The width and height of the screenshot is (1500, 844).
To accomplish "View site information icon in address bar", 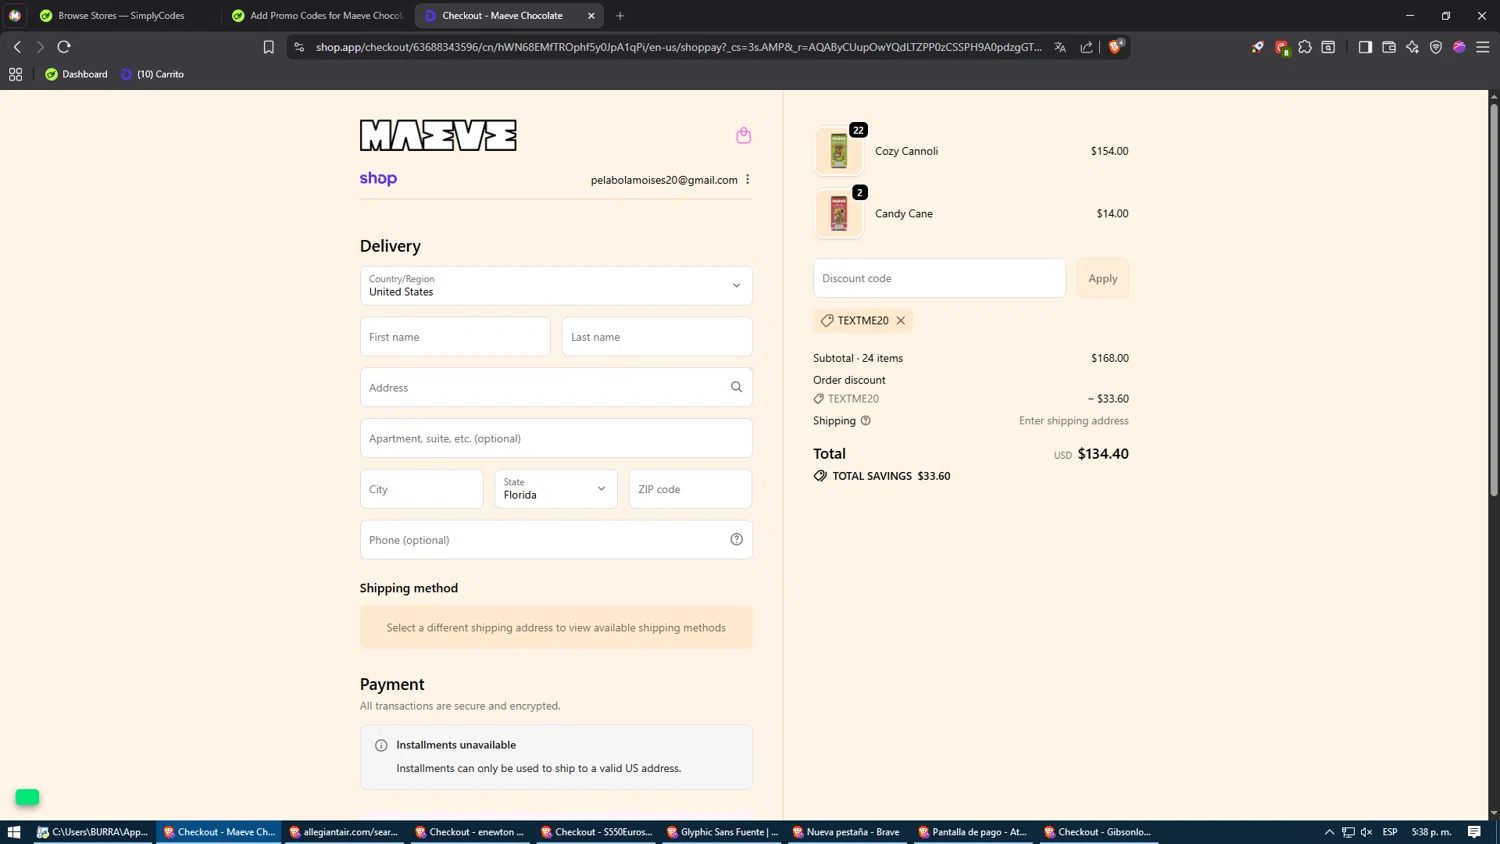I will pyautogui.click(x=299, y=47).
